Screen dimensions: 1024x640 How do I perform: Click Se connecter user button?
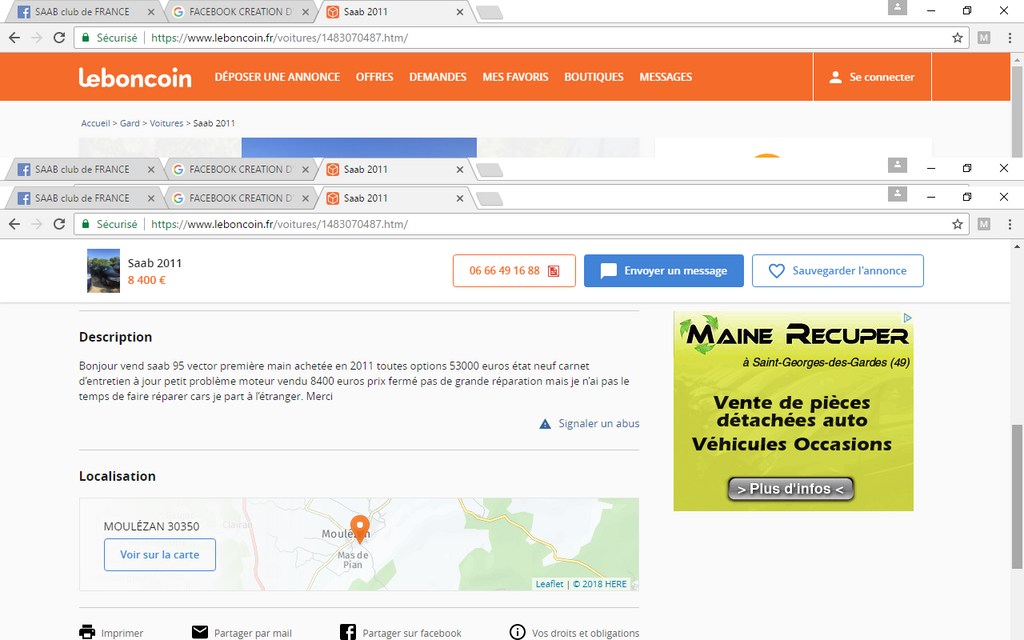pos(872,77)
